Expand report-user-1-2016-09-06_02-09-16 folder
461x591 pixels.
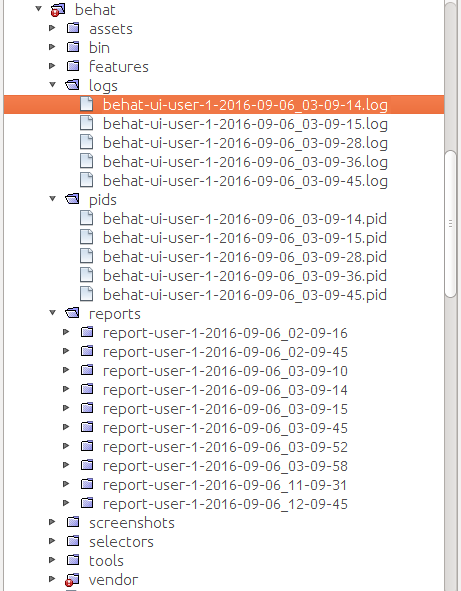pyautogui.click(x=66, y=332)
